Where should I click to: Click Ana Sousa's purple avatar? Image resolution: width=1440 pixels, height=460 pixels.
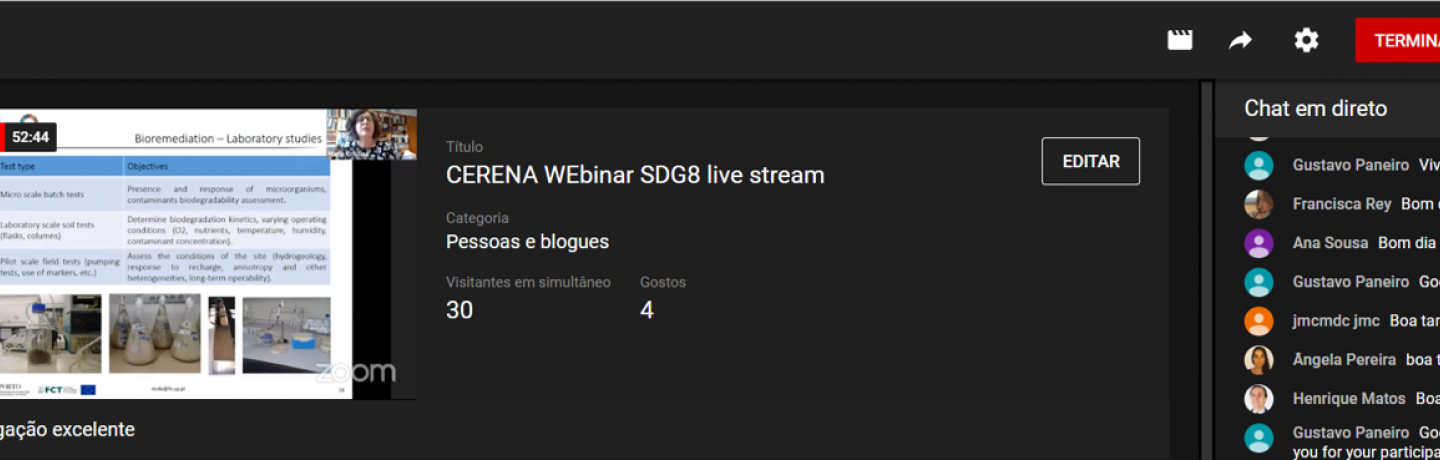[x=1258, y=243]
